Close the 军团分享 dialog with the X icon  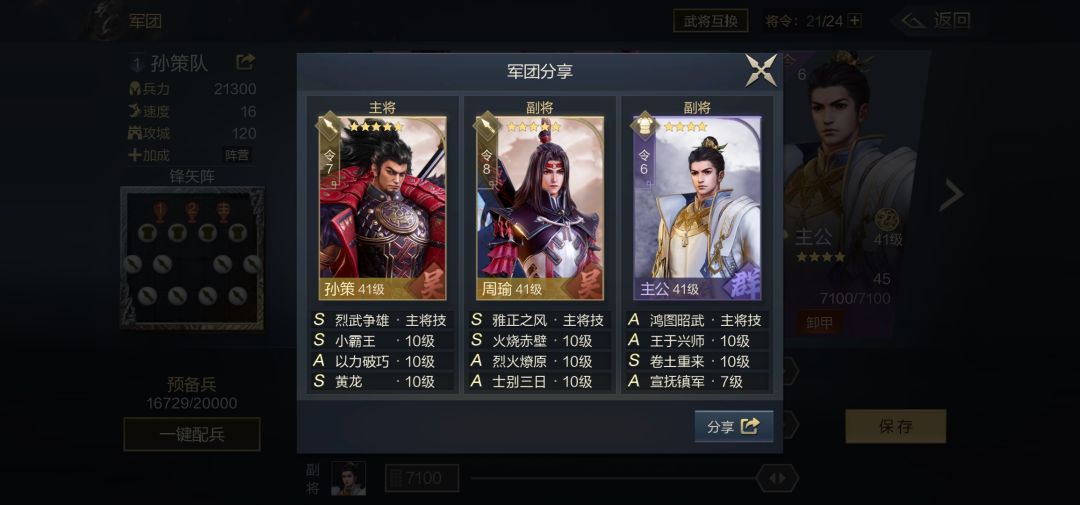(x=761, y=70)
